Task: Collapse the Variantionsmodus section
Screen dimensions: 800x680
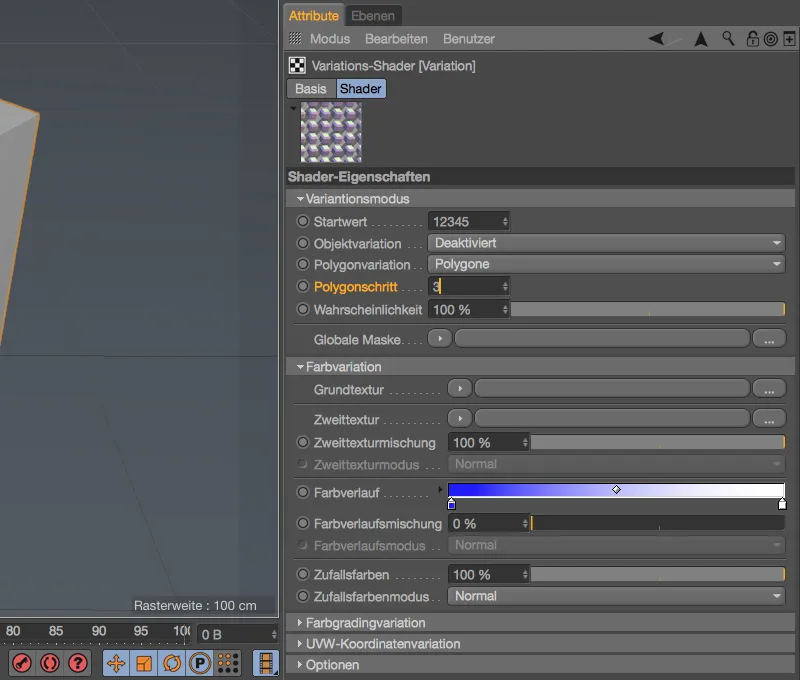Action: (301, 198)
